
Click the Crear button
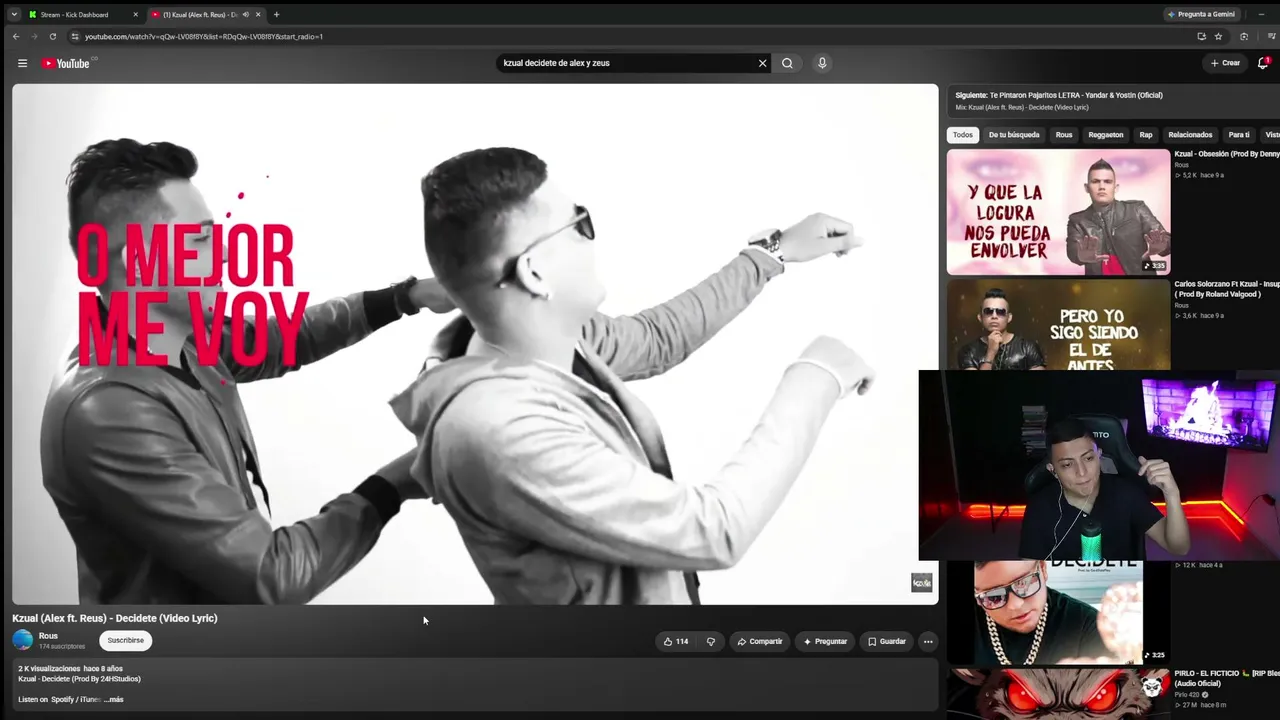(x=1225, y=63)
